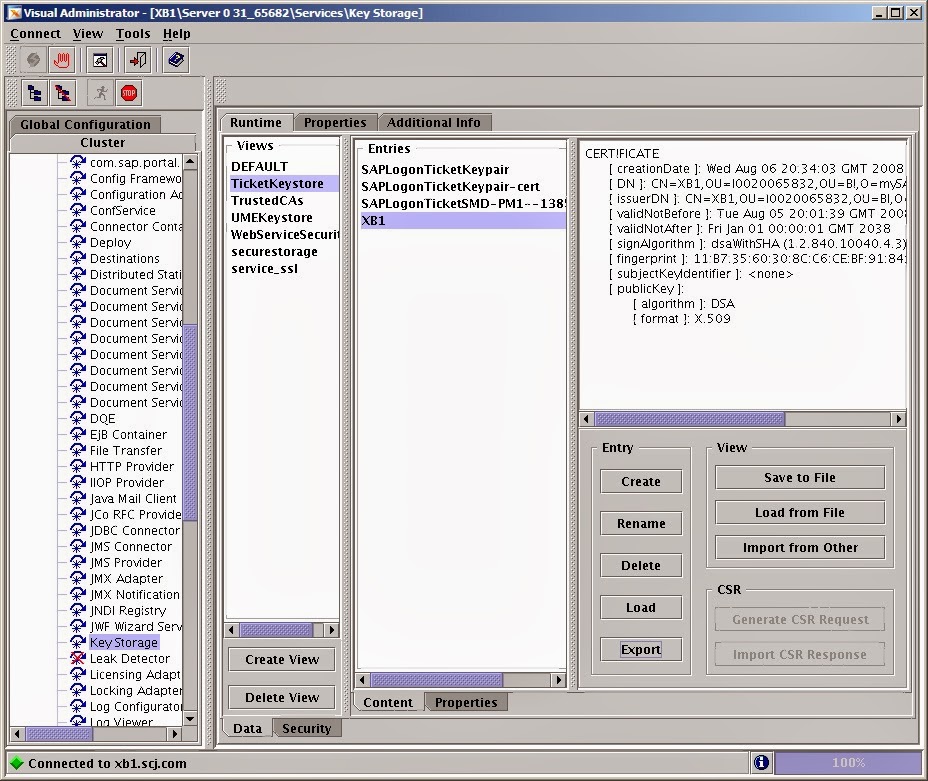Click the running man start service icon
Viewport: 928px width, 781px height.
coord(101,93)
